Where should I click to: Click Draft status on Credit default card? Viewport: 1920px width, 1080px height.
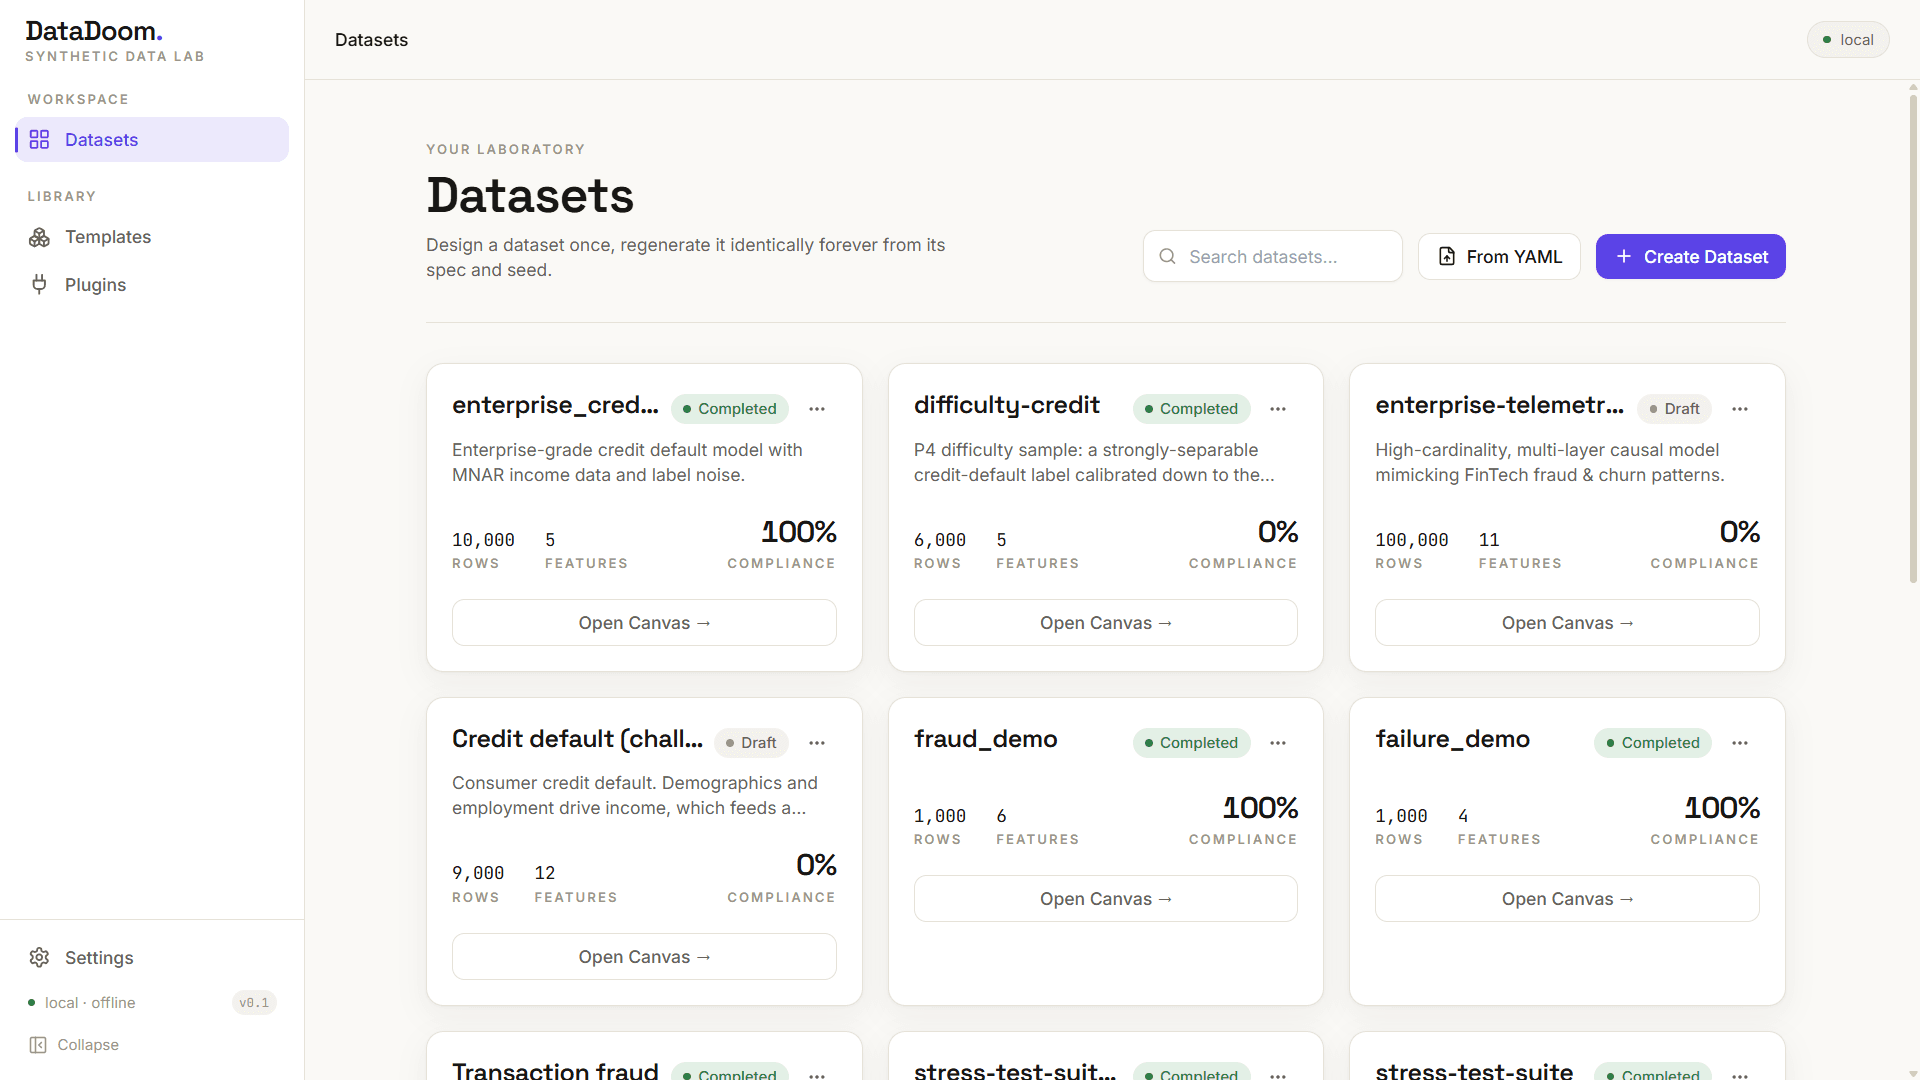[x=751, y=743]
